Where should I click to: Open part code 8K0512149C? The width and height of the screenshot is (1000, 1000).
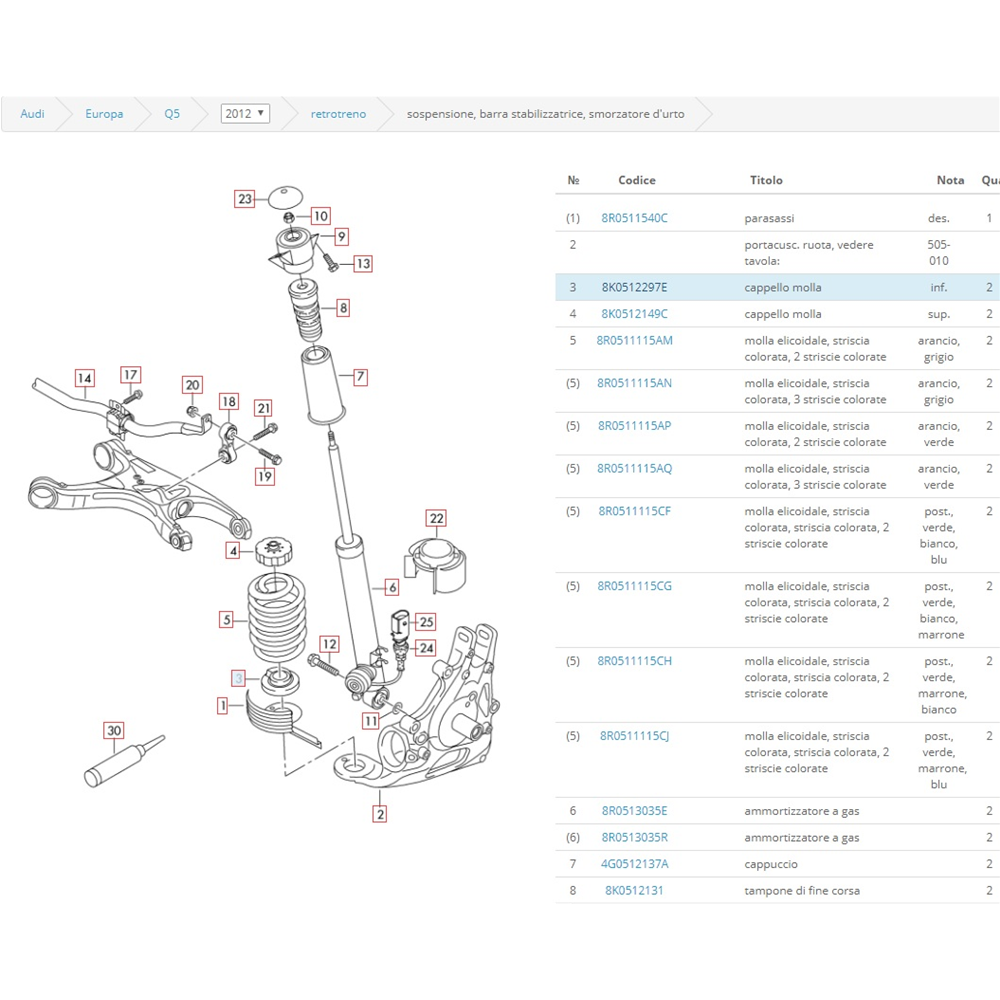coord(635,314)
